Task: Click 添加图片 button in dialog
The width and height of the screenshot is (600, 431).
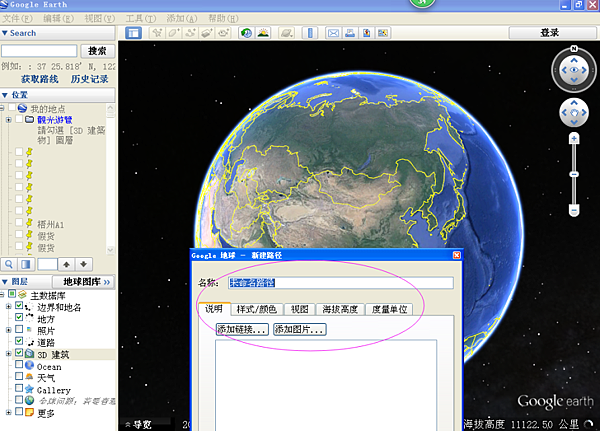Action: pyautogui.click(x=300, y=329)
